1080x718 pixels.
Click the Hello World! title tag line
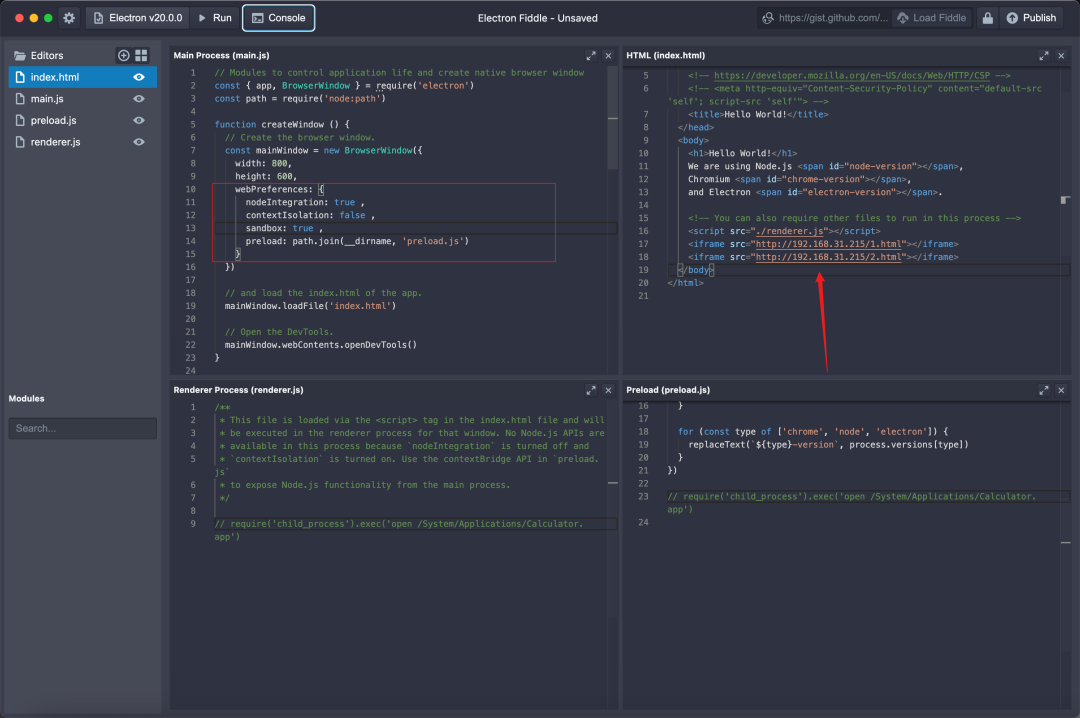[758, 114]
